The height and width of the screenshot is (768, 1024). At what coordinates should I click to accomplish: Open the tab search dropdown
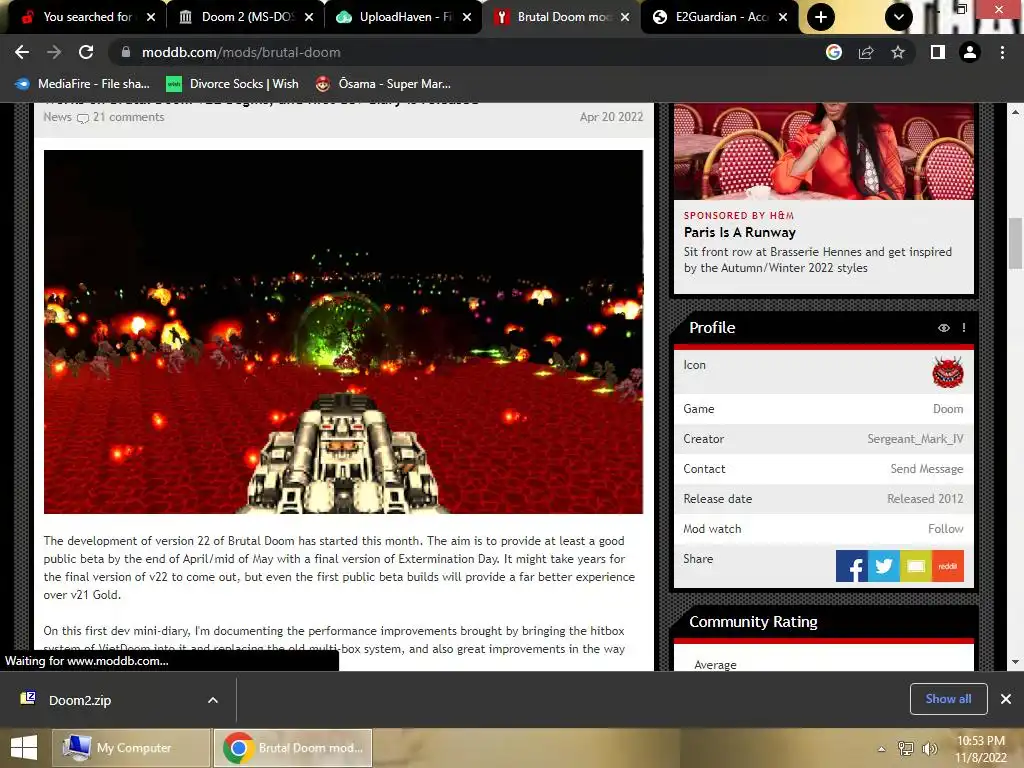click(x=899, y=17)
